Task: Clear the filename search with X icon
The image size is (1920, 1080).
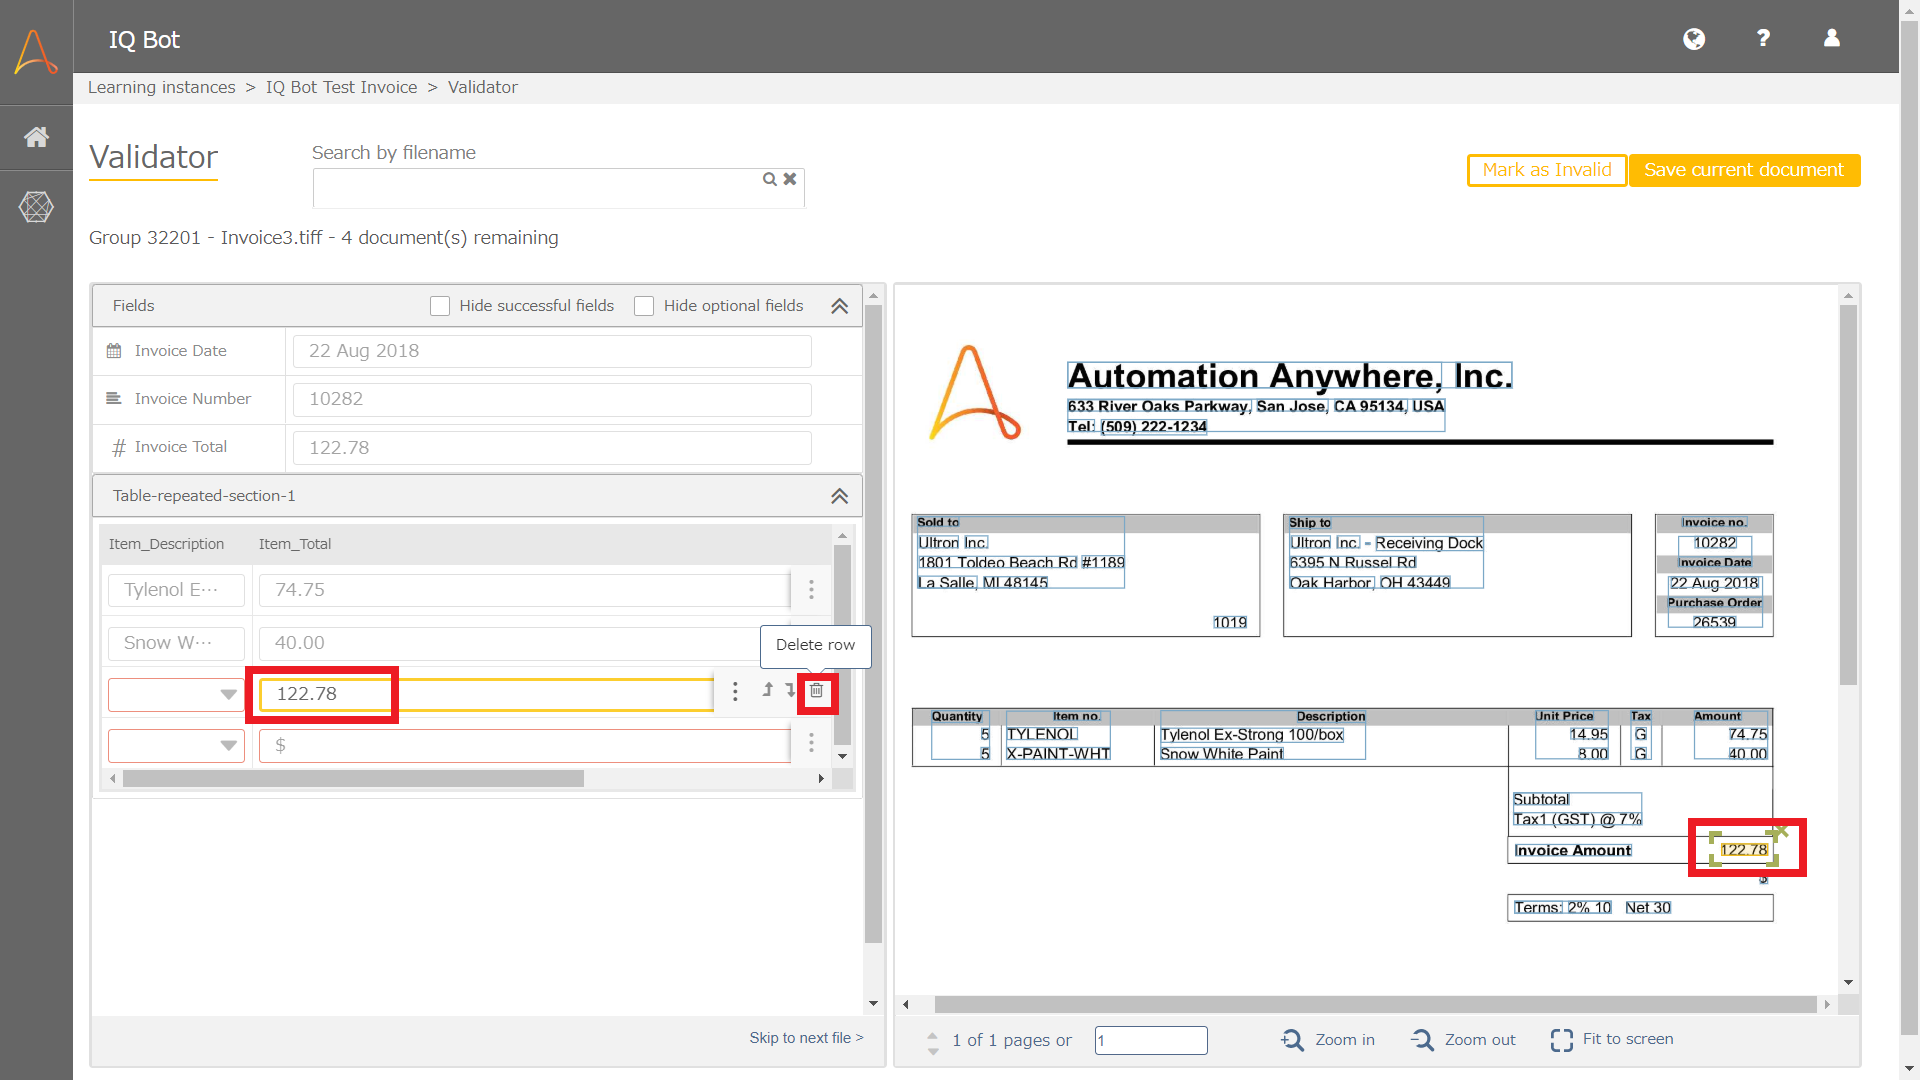Action: tap(790, 179)
